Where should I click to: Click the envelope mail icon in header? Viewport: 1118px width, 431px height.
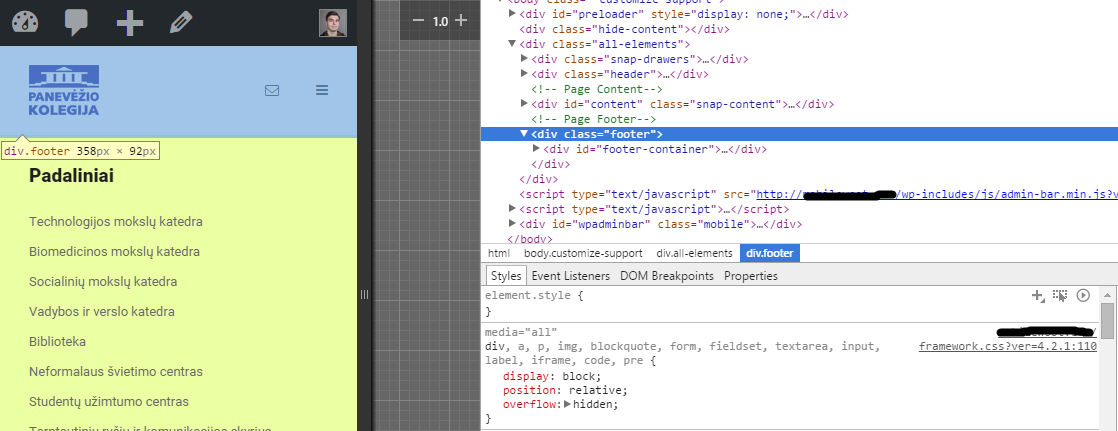(x=272, y=91)
